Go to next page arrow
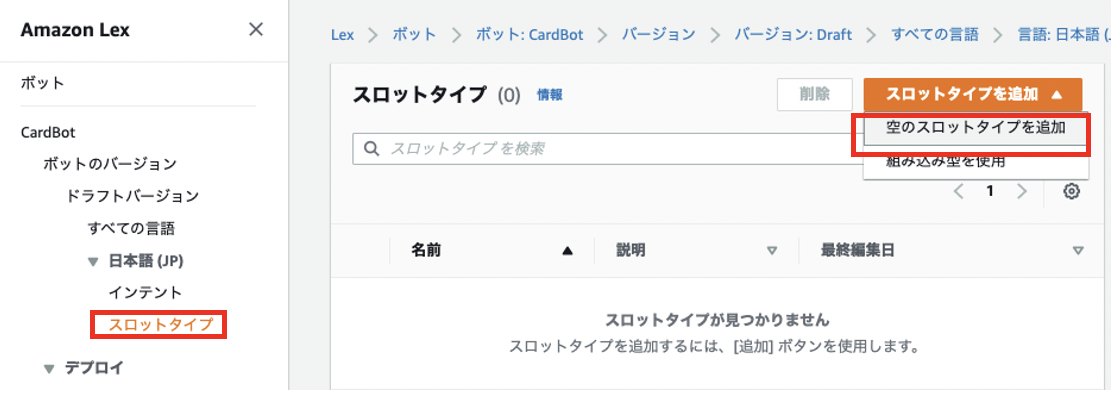This screenshot has height=398, width=1118. click(x=1022, y=191)
